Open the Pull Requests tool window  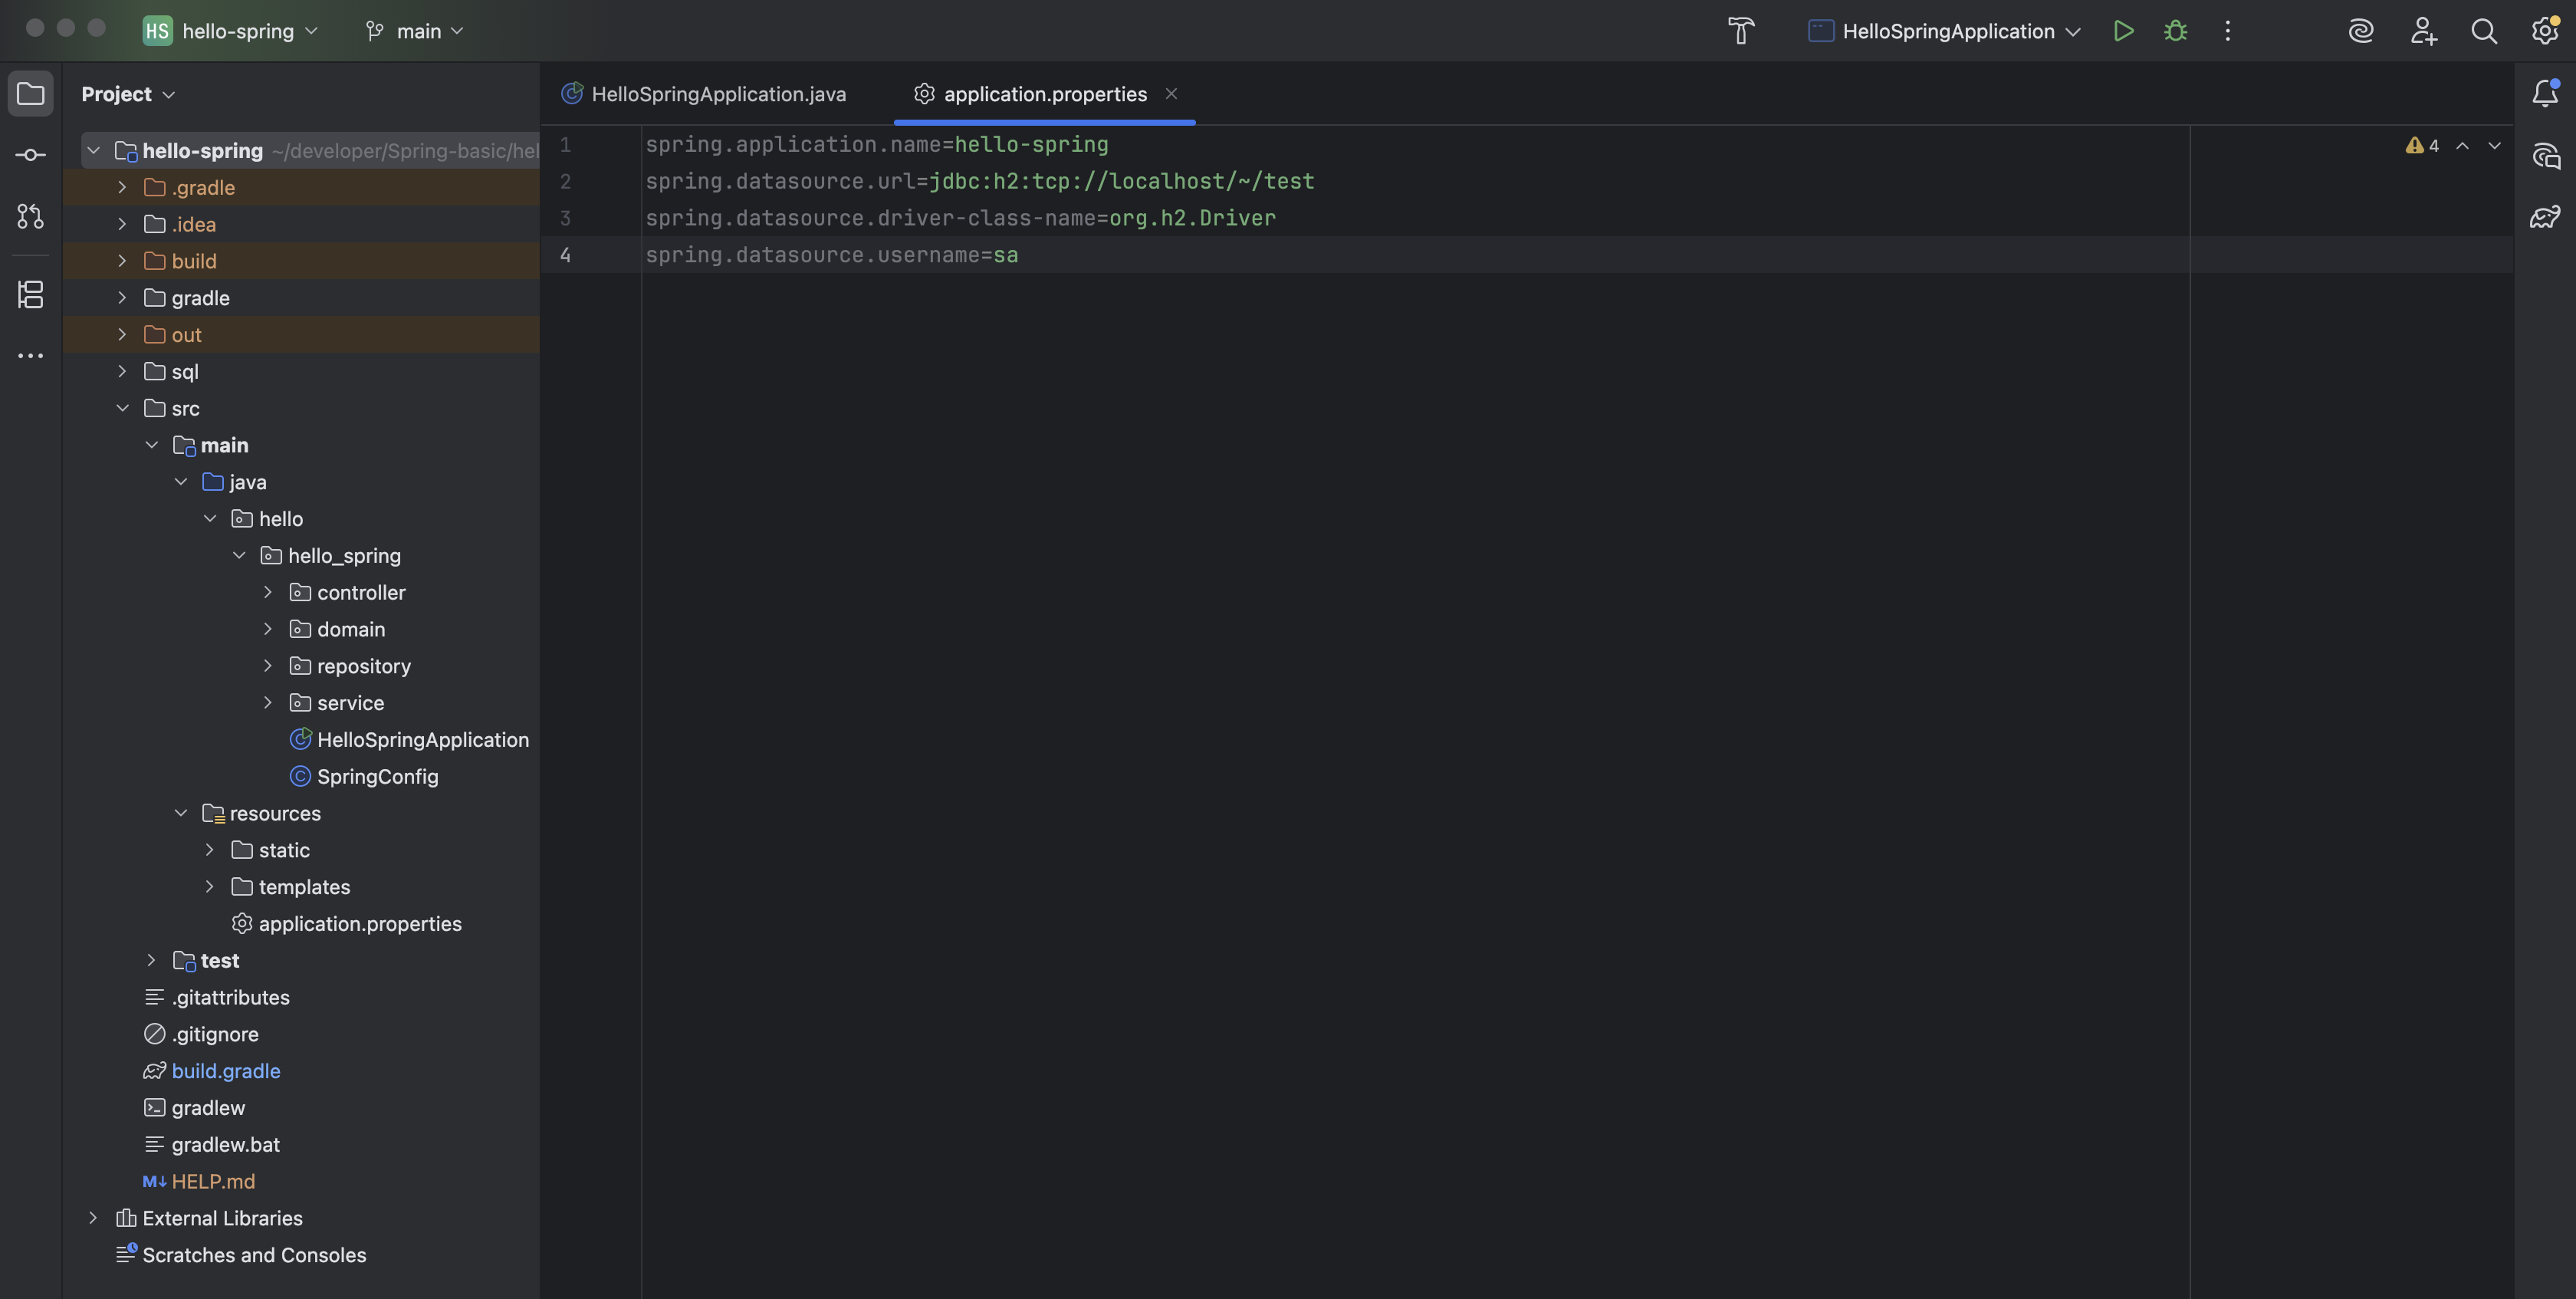(x=30, y=216)
